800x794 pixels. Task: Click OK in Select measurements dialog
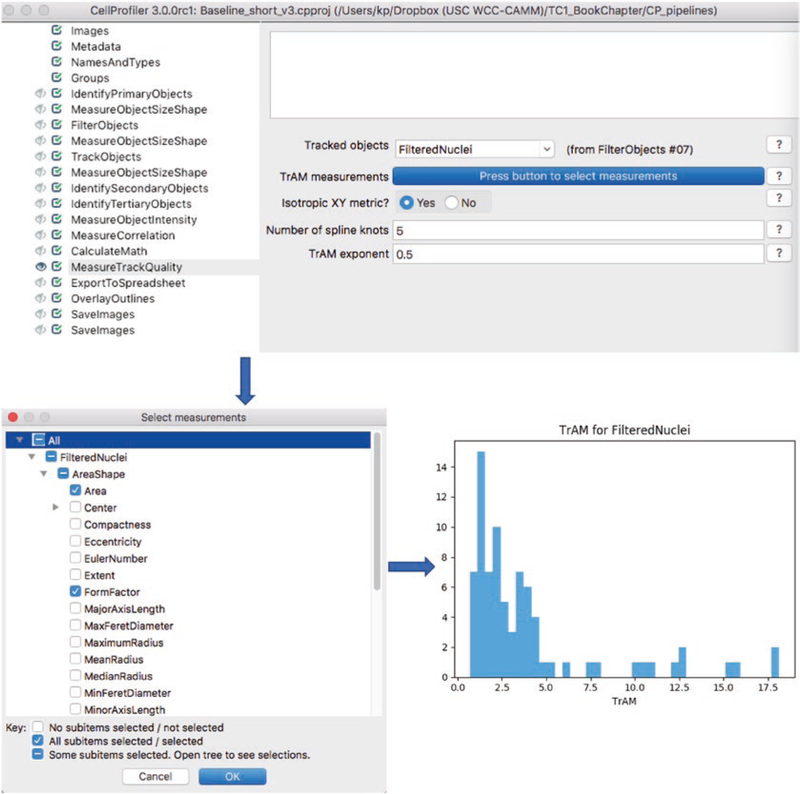point(232,776)
